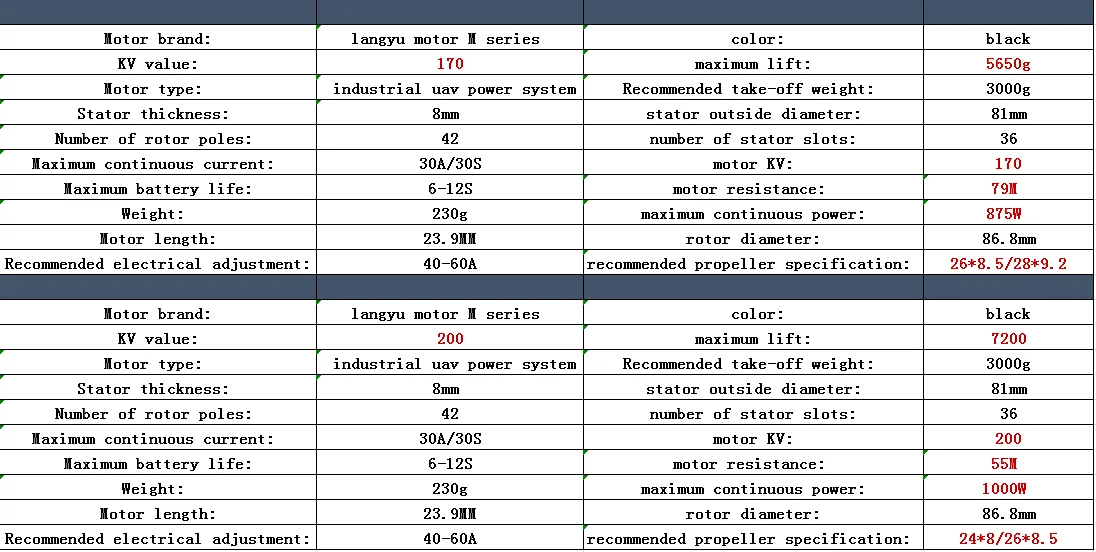Select '40-60A' in the 200 KV table

(450, 539)
